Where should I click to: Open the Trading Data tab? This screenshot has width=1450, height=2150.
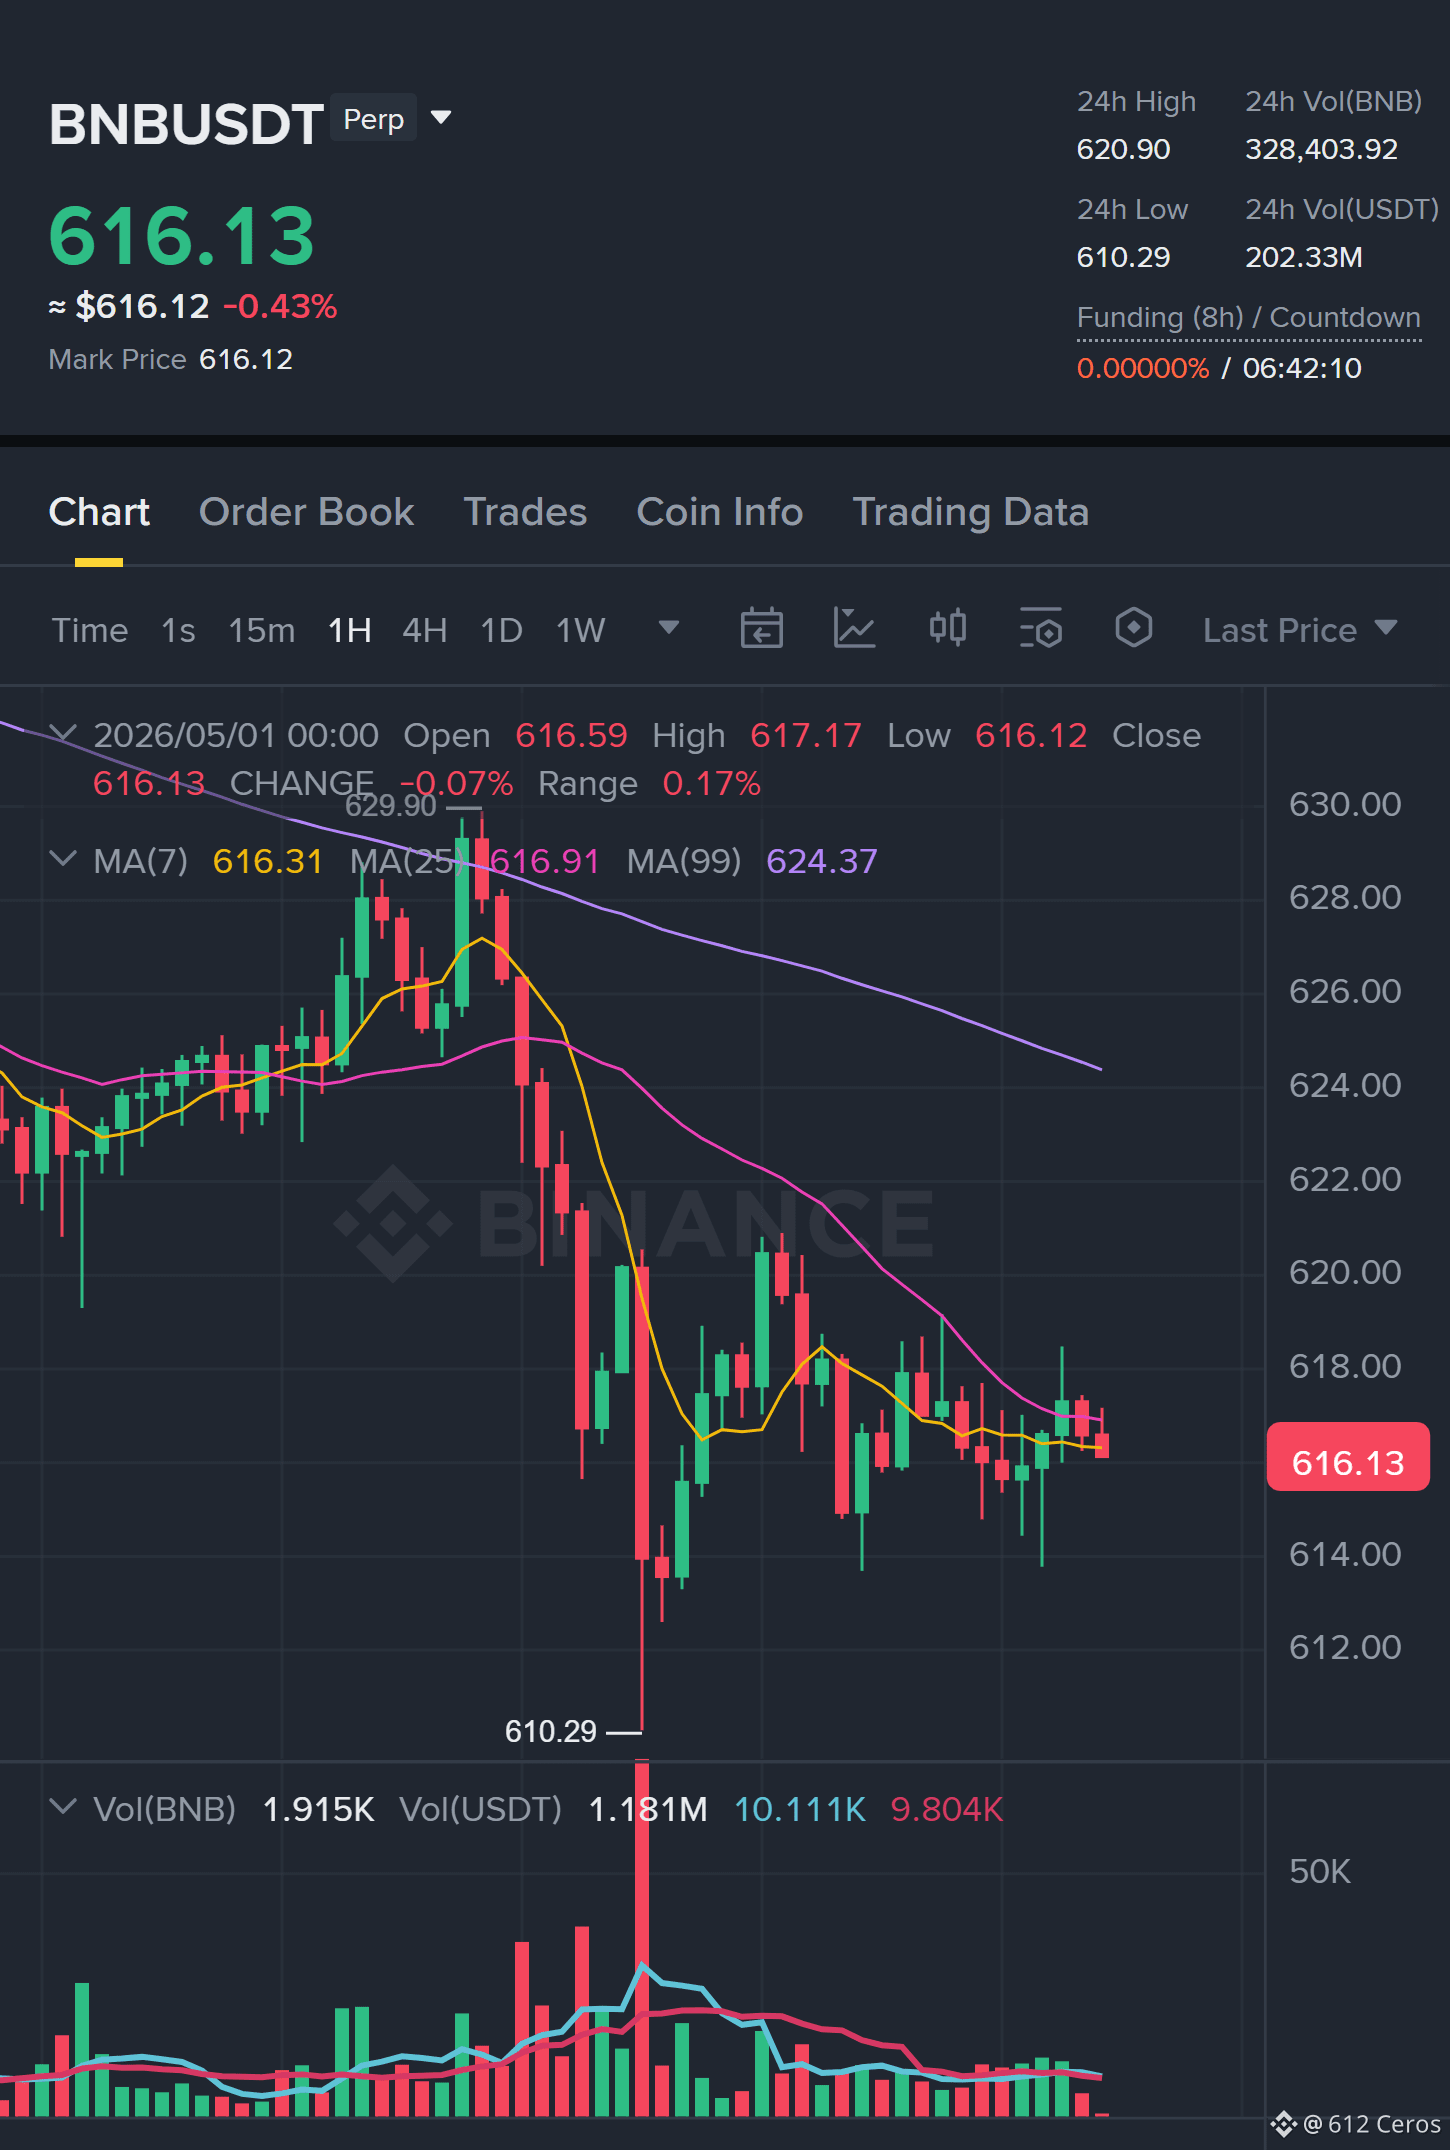click(970, 512)
